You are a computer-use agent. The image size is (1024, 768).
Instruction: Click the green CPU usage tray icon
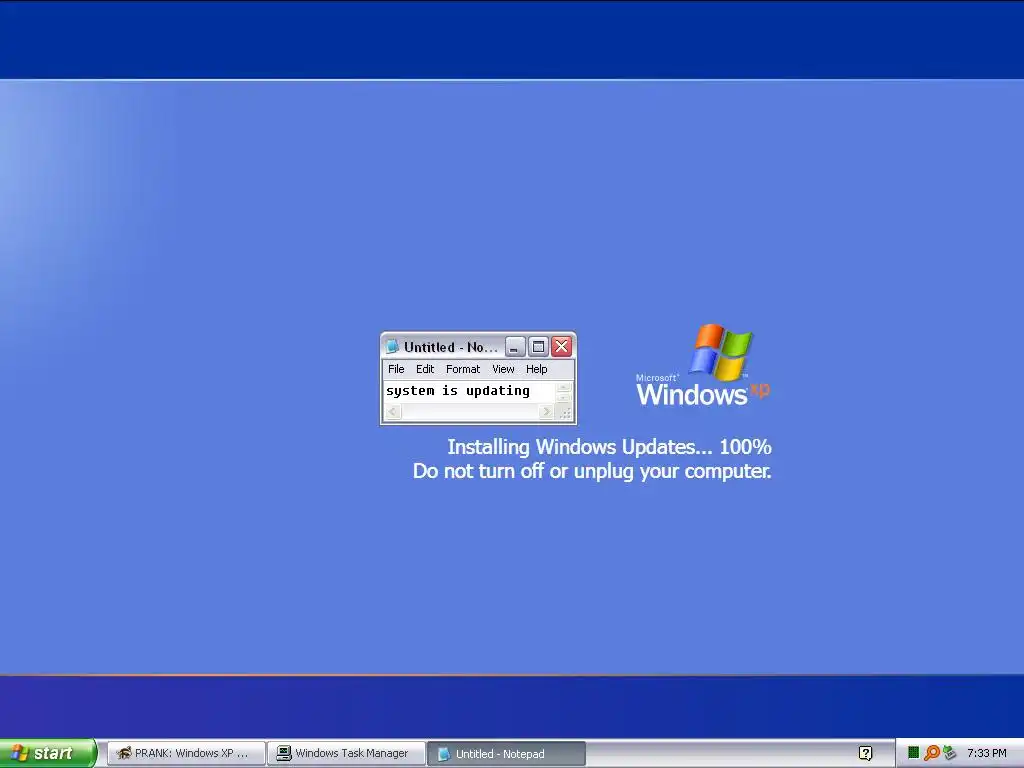coord(914,753)
